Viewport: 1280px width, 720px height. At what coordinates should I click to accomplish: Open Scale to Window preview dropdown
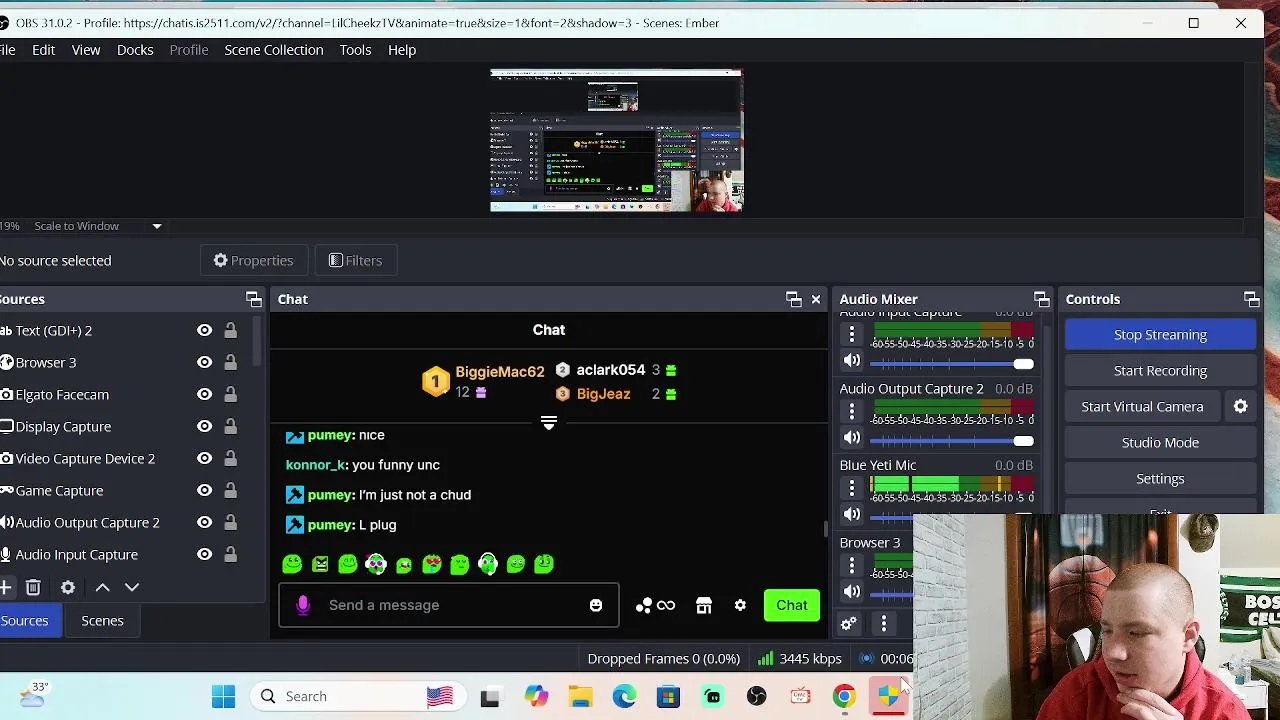click(156, 226)
